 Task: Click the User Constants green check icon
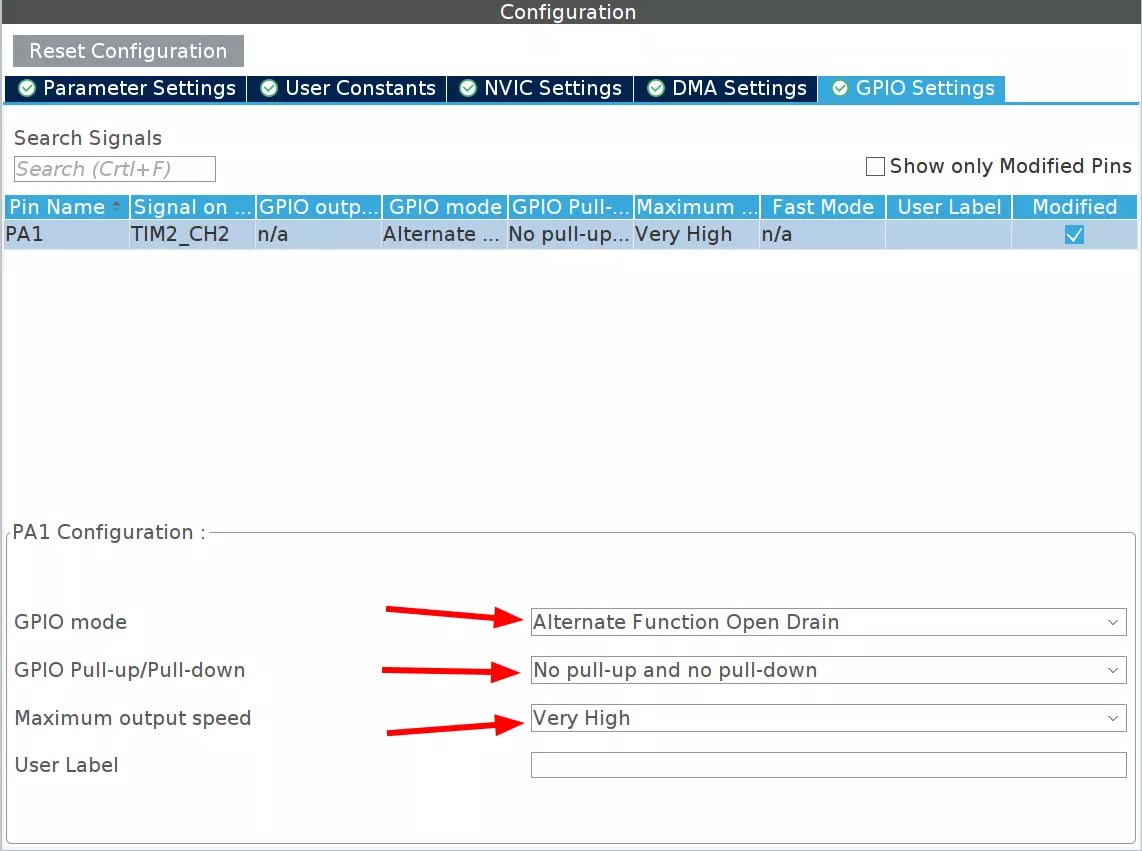(269, 88)
